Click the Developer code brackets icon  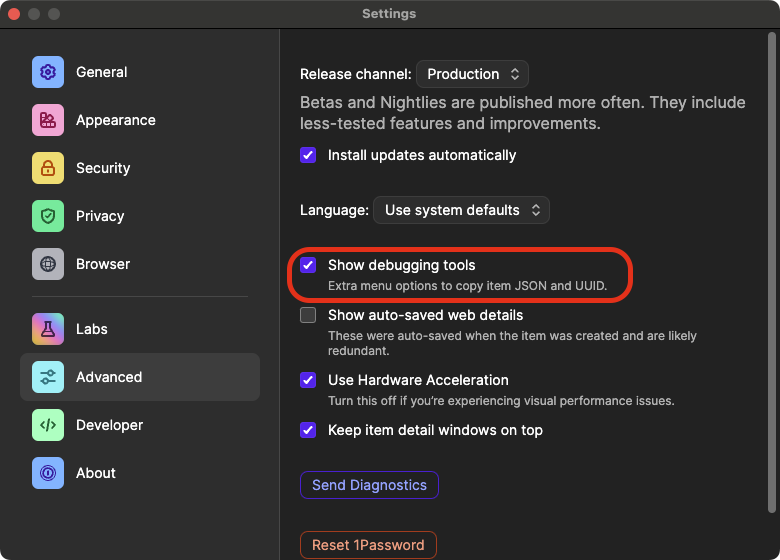pyautogui.click(x=48, y=425)
